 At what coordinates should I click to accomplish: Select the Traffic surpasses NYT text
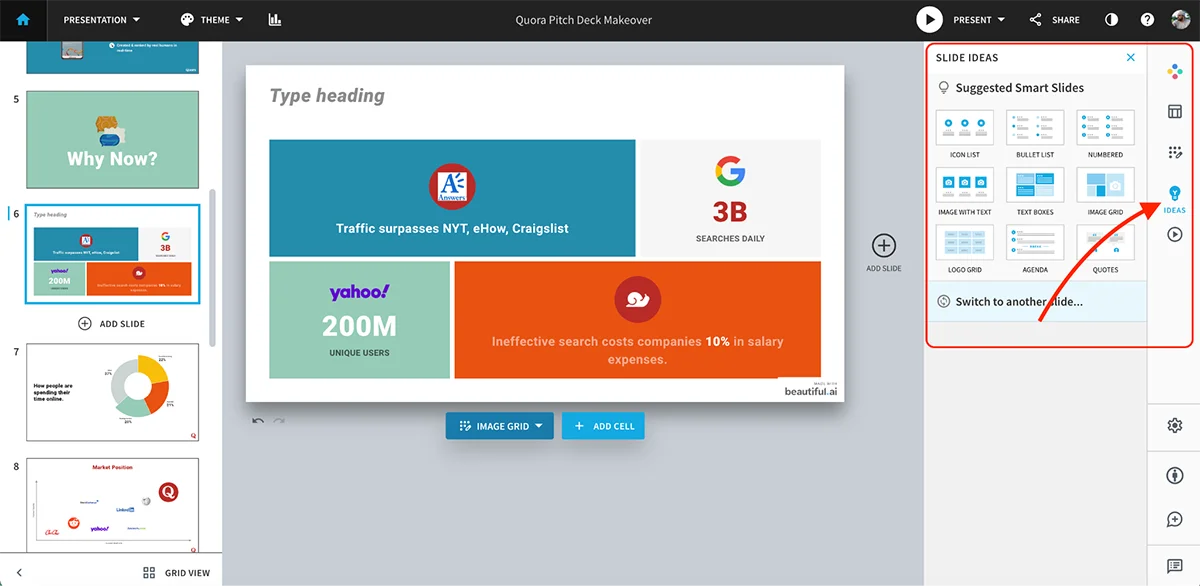coord(452,229)
